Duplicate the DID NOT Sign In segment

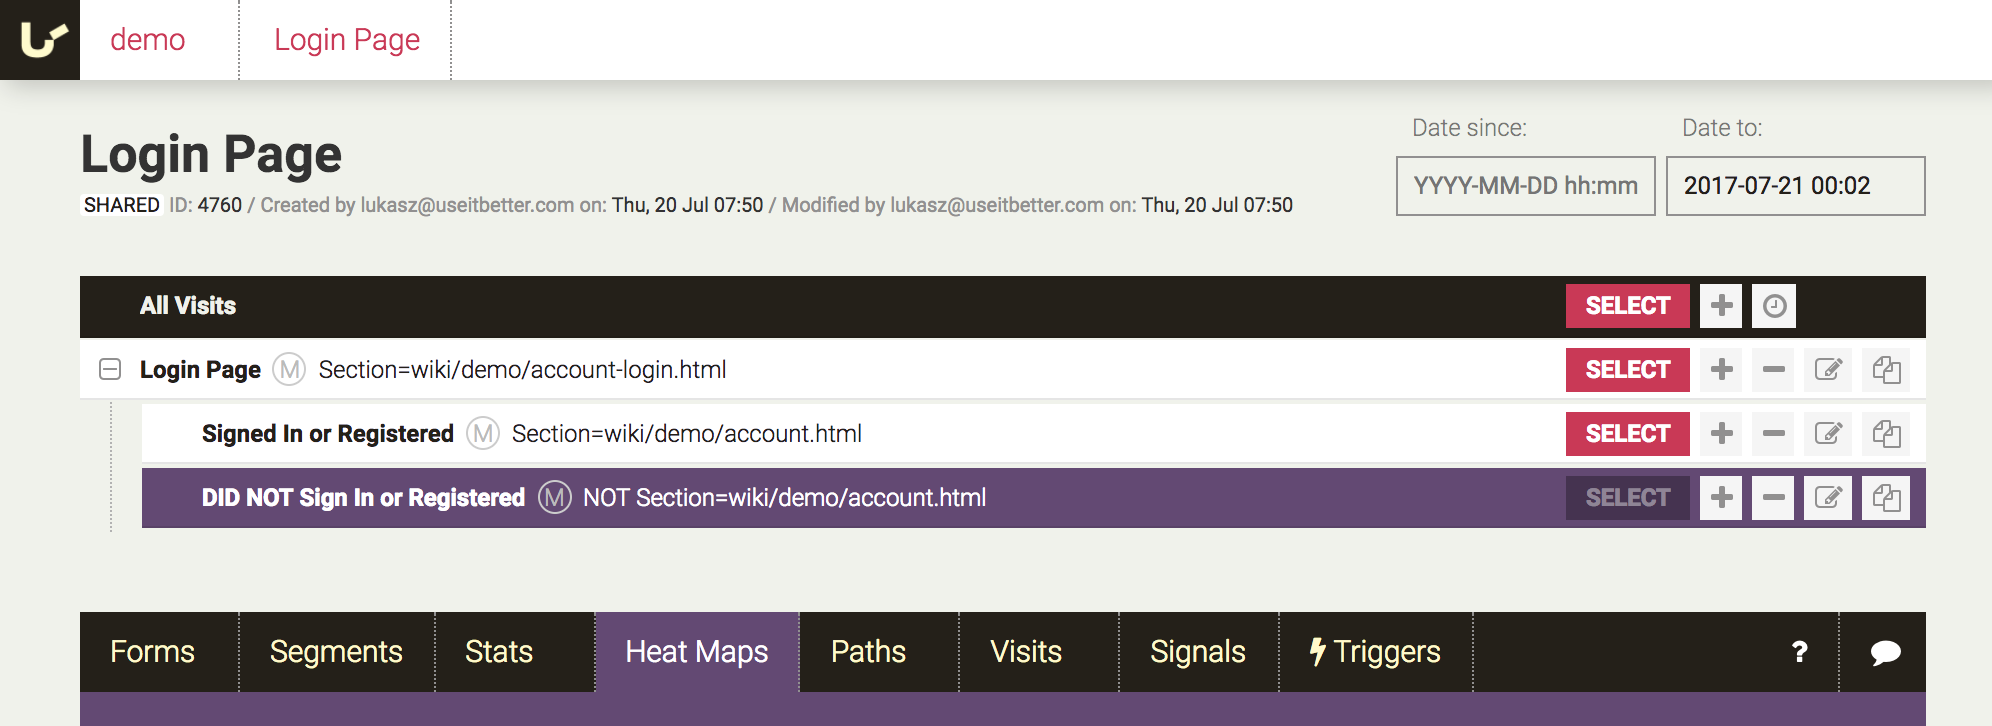pos(1886,498)
